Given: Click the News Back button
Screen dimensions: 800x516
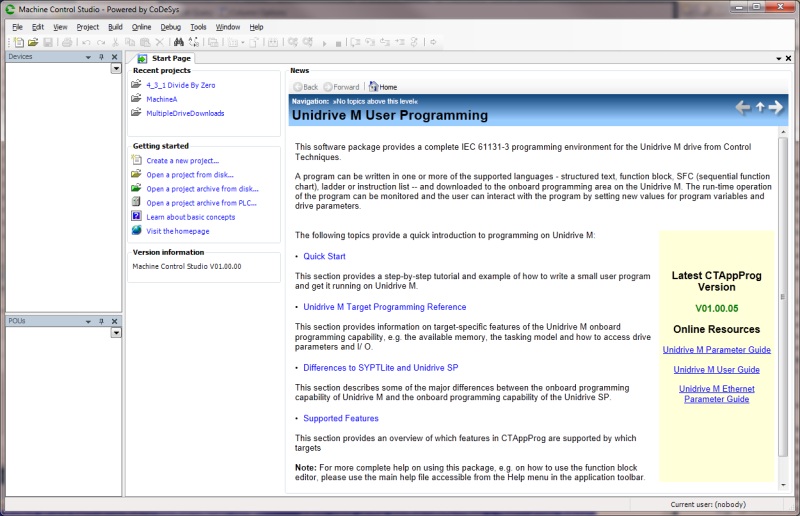Looking at the screenshot, I should [306, 87].
